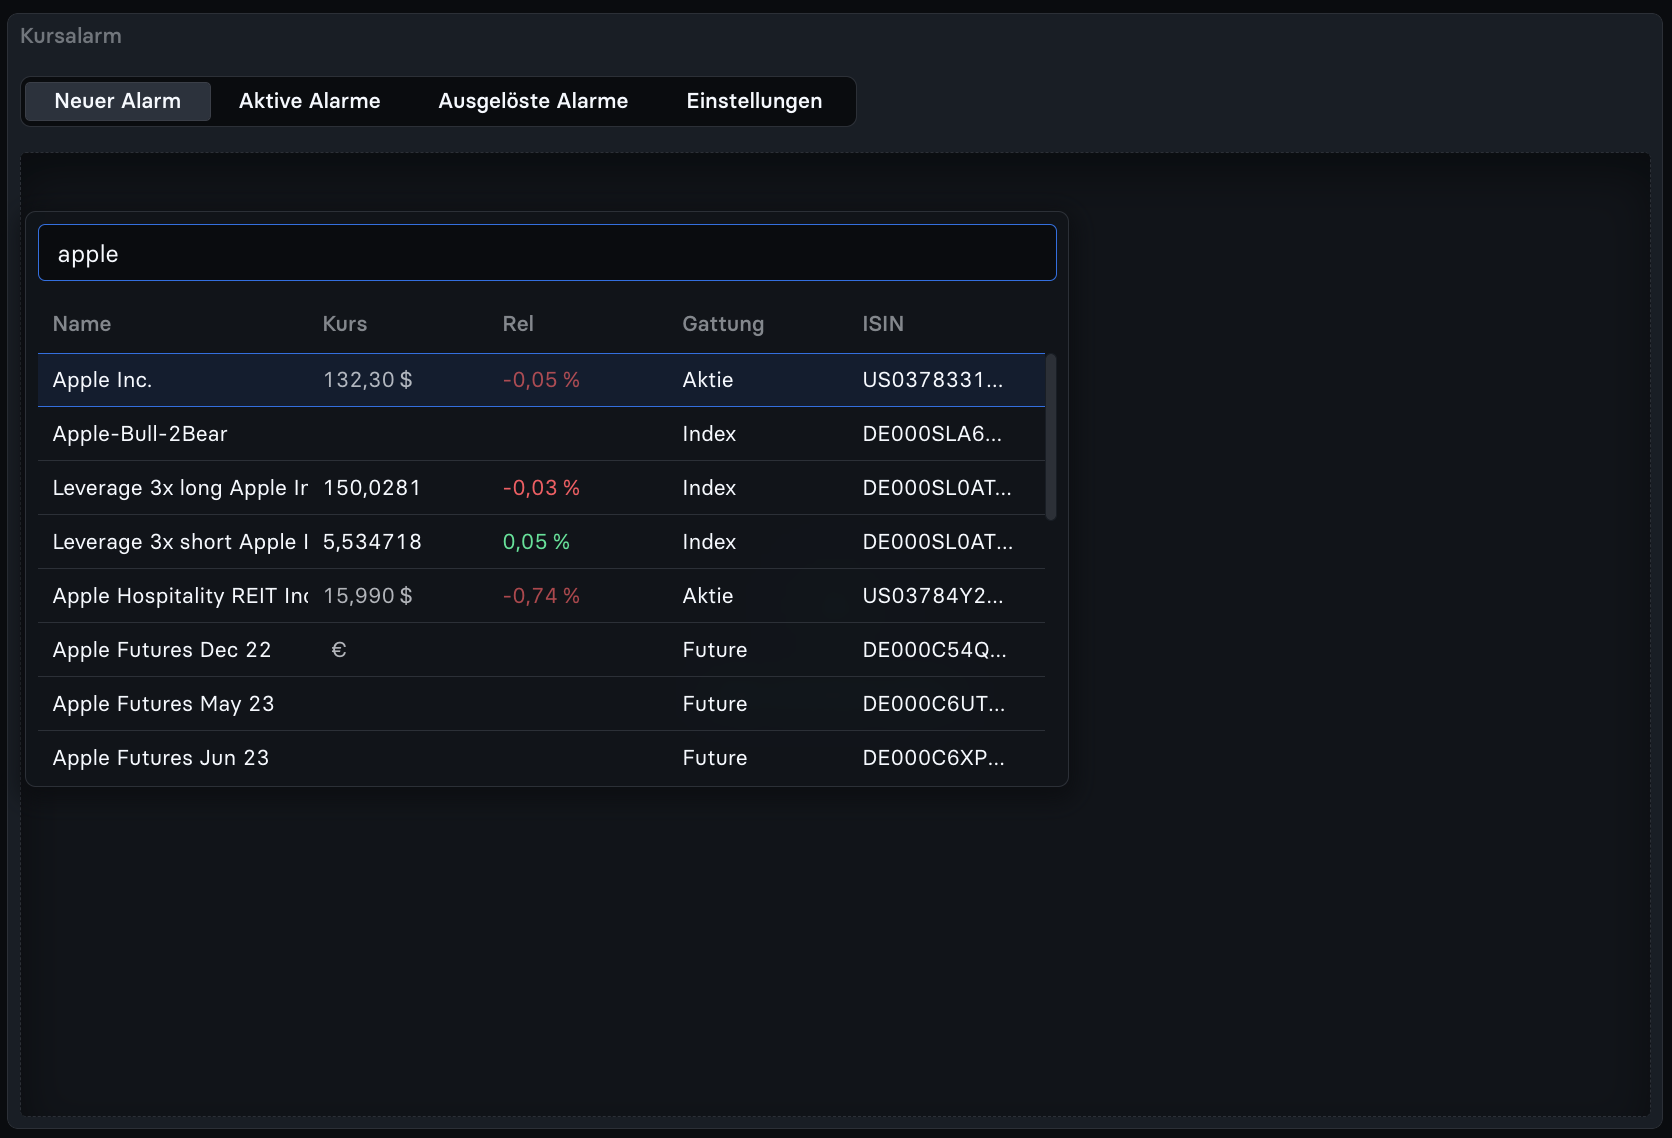Click the -0,05 % change value
Image resolution: width=1672 pixels, height=1138 pixels.
[541, 380]
